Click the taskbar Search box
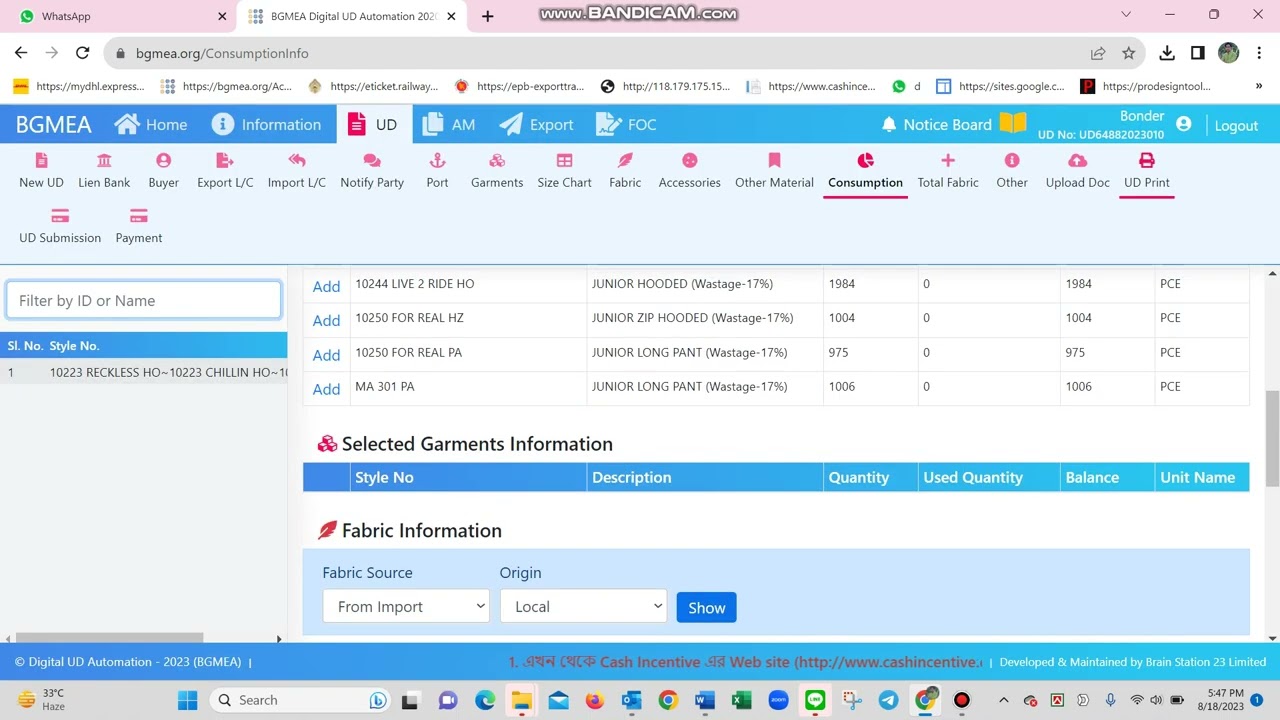 pos(301,700)
